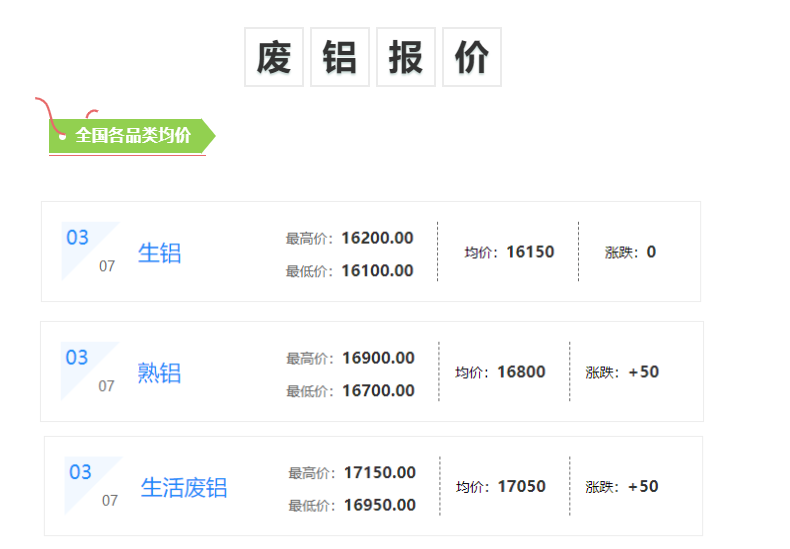
Task: Click the 生铝 涨跌 value of 0
Action: click(x=651, y=252)
